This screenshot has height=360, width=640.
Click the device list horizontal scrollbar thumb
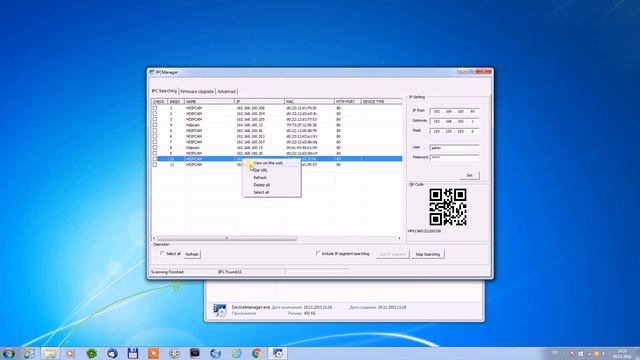(x=227, y=238)
